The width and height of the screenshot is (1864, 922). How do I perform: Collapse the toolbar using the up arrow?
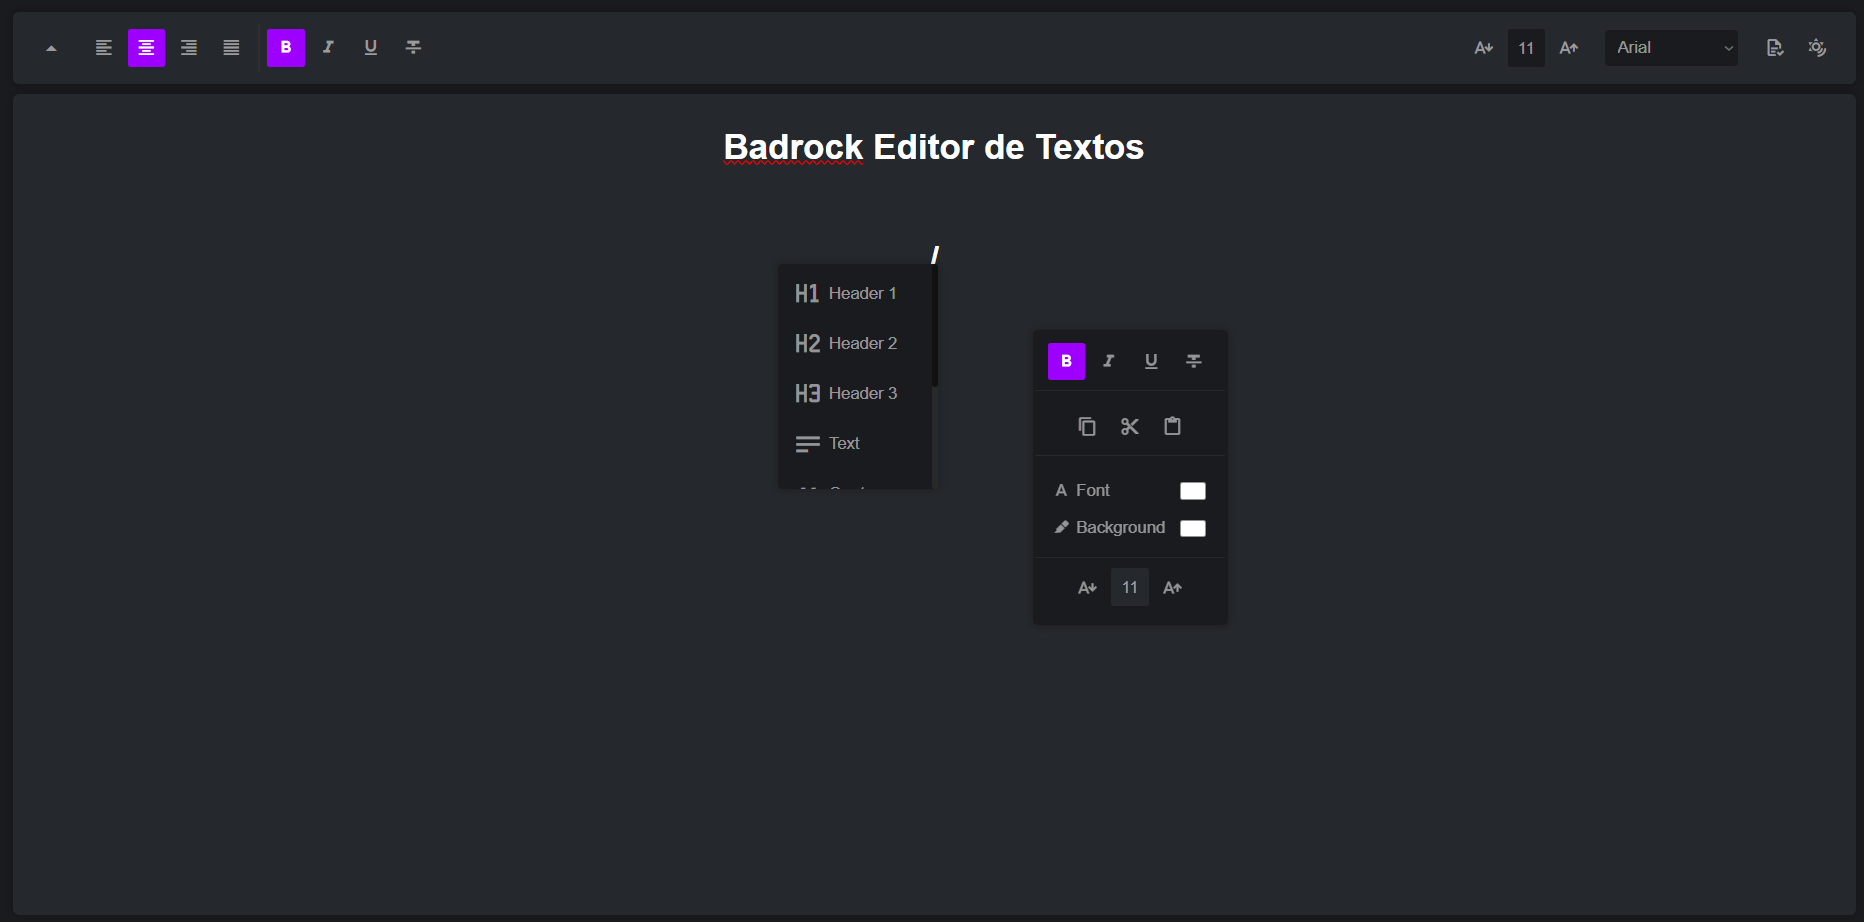pyautogui.click(x=51, y=47)
